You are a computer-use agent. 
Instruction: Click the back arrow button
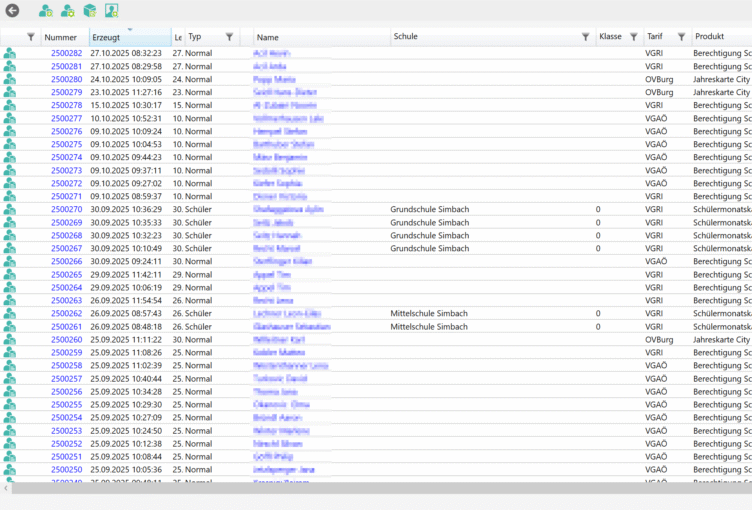pos(13,11)
